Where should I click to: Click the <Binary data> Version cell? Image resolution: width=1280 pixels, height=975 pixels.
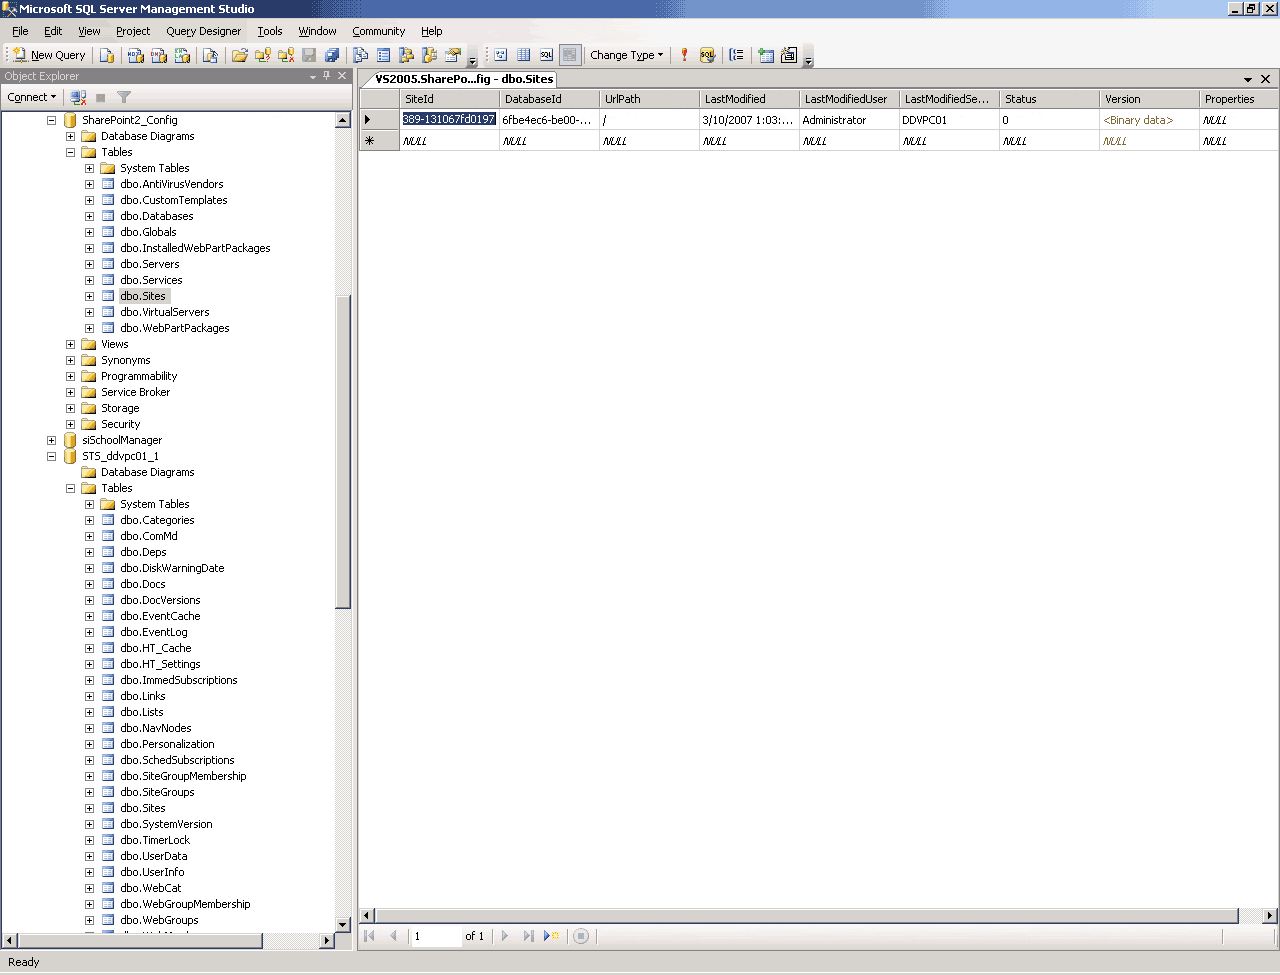1149,120
